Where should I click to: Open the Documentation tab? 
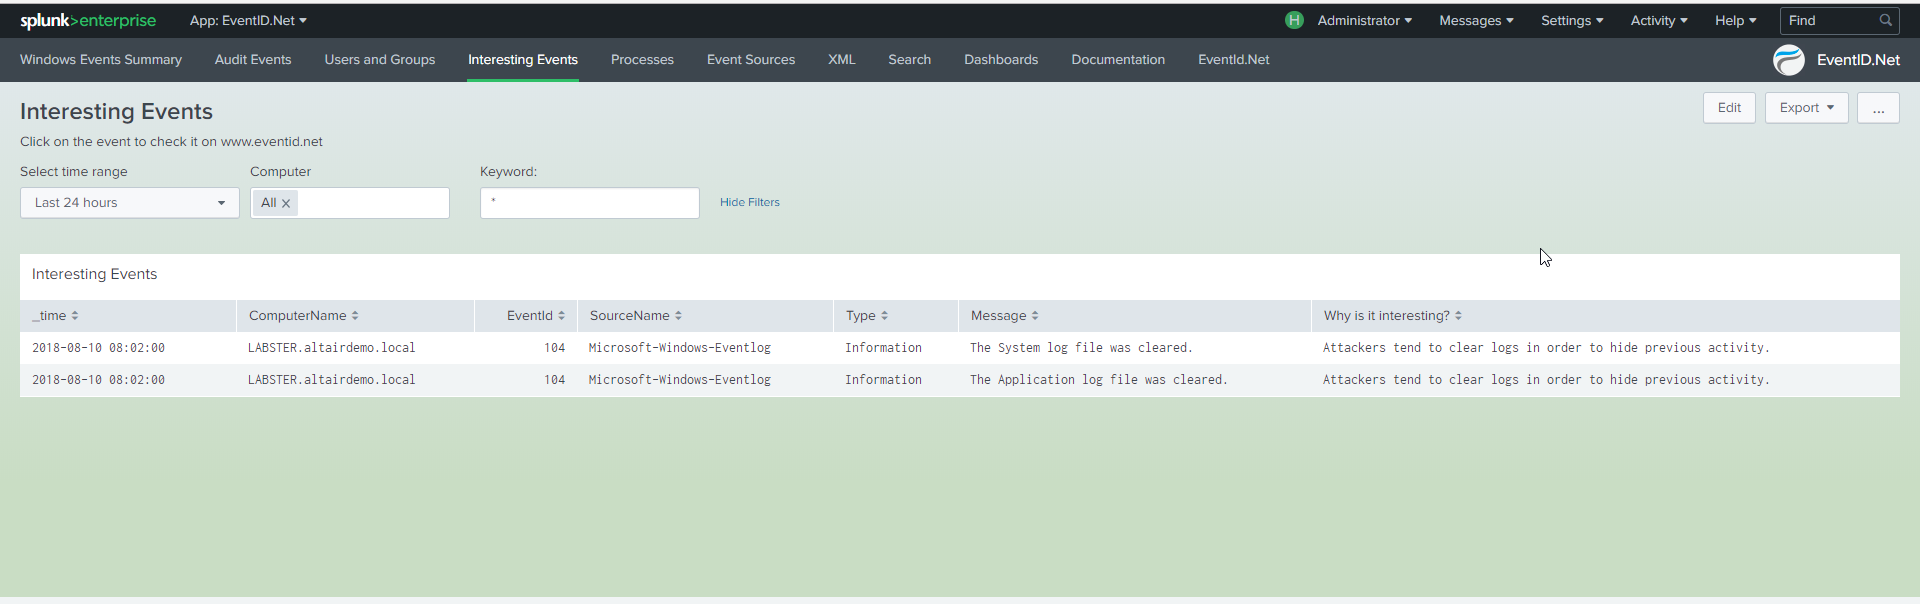click(x=1118, y=60)
